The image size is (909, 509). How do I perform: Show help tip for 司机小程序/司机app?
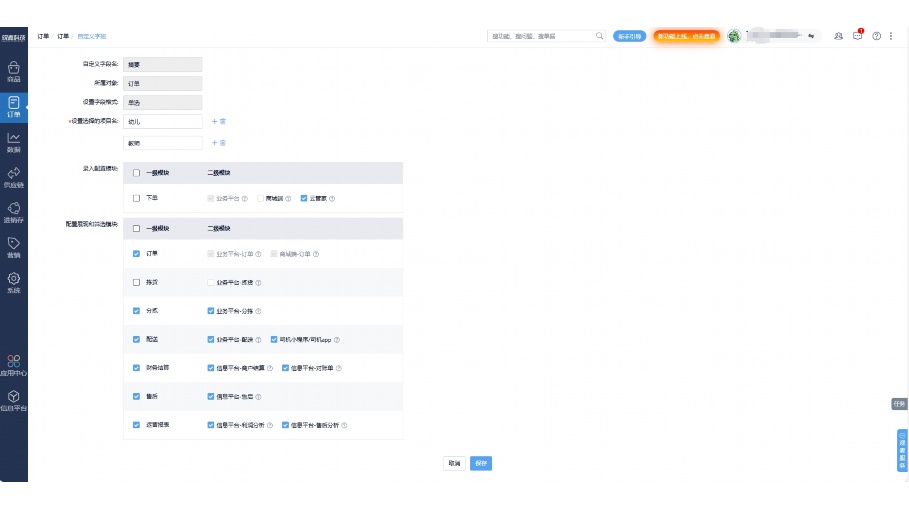tap(337, 340)
